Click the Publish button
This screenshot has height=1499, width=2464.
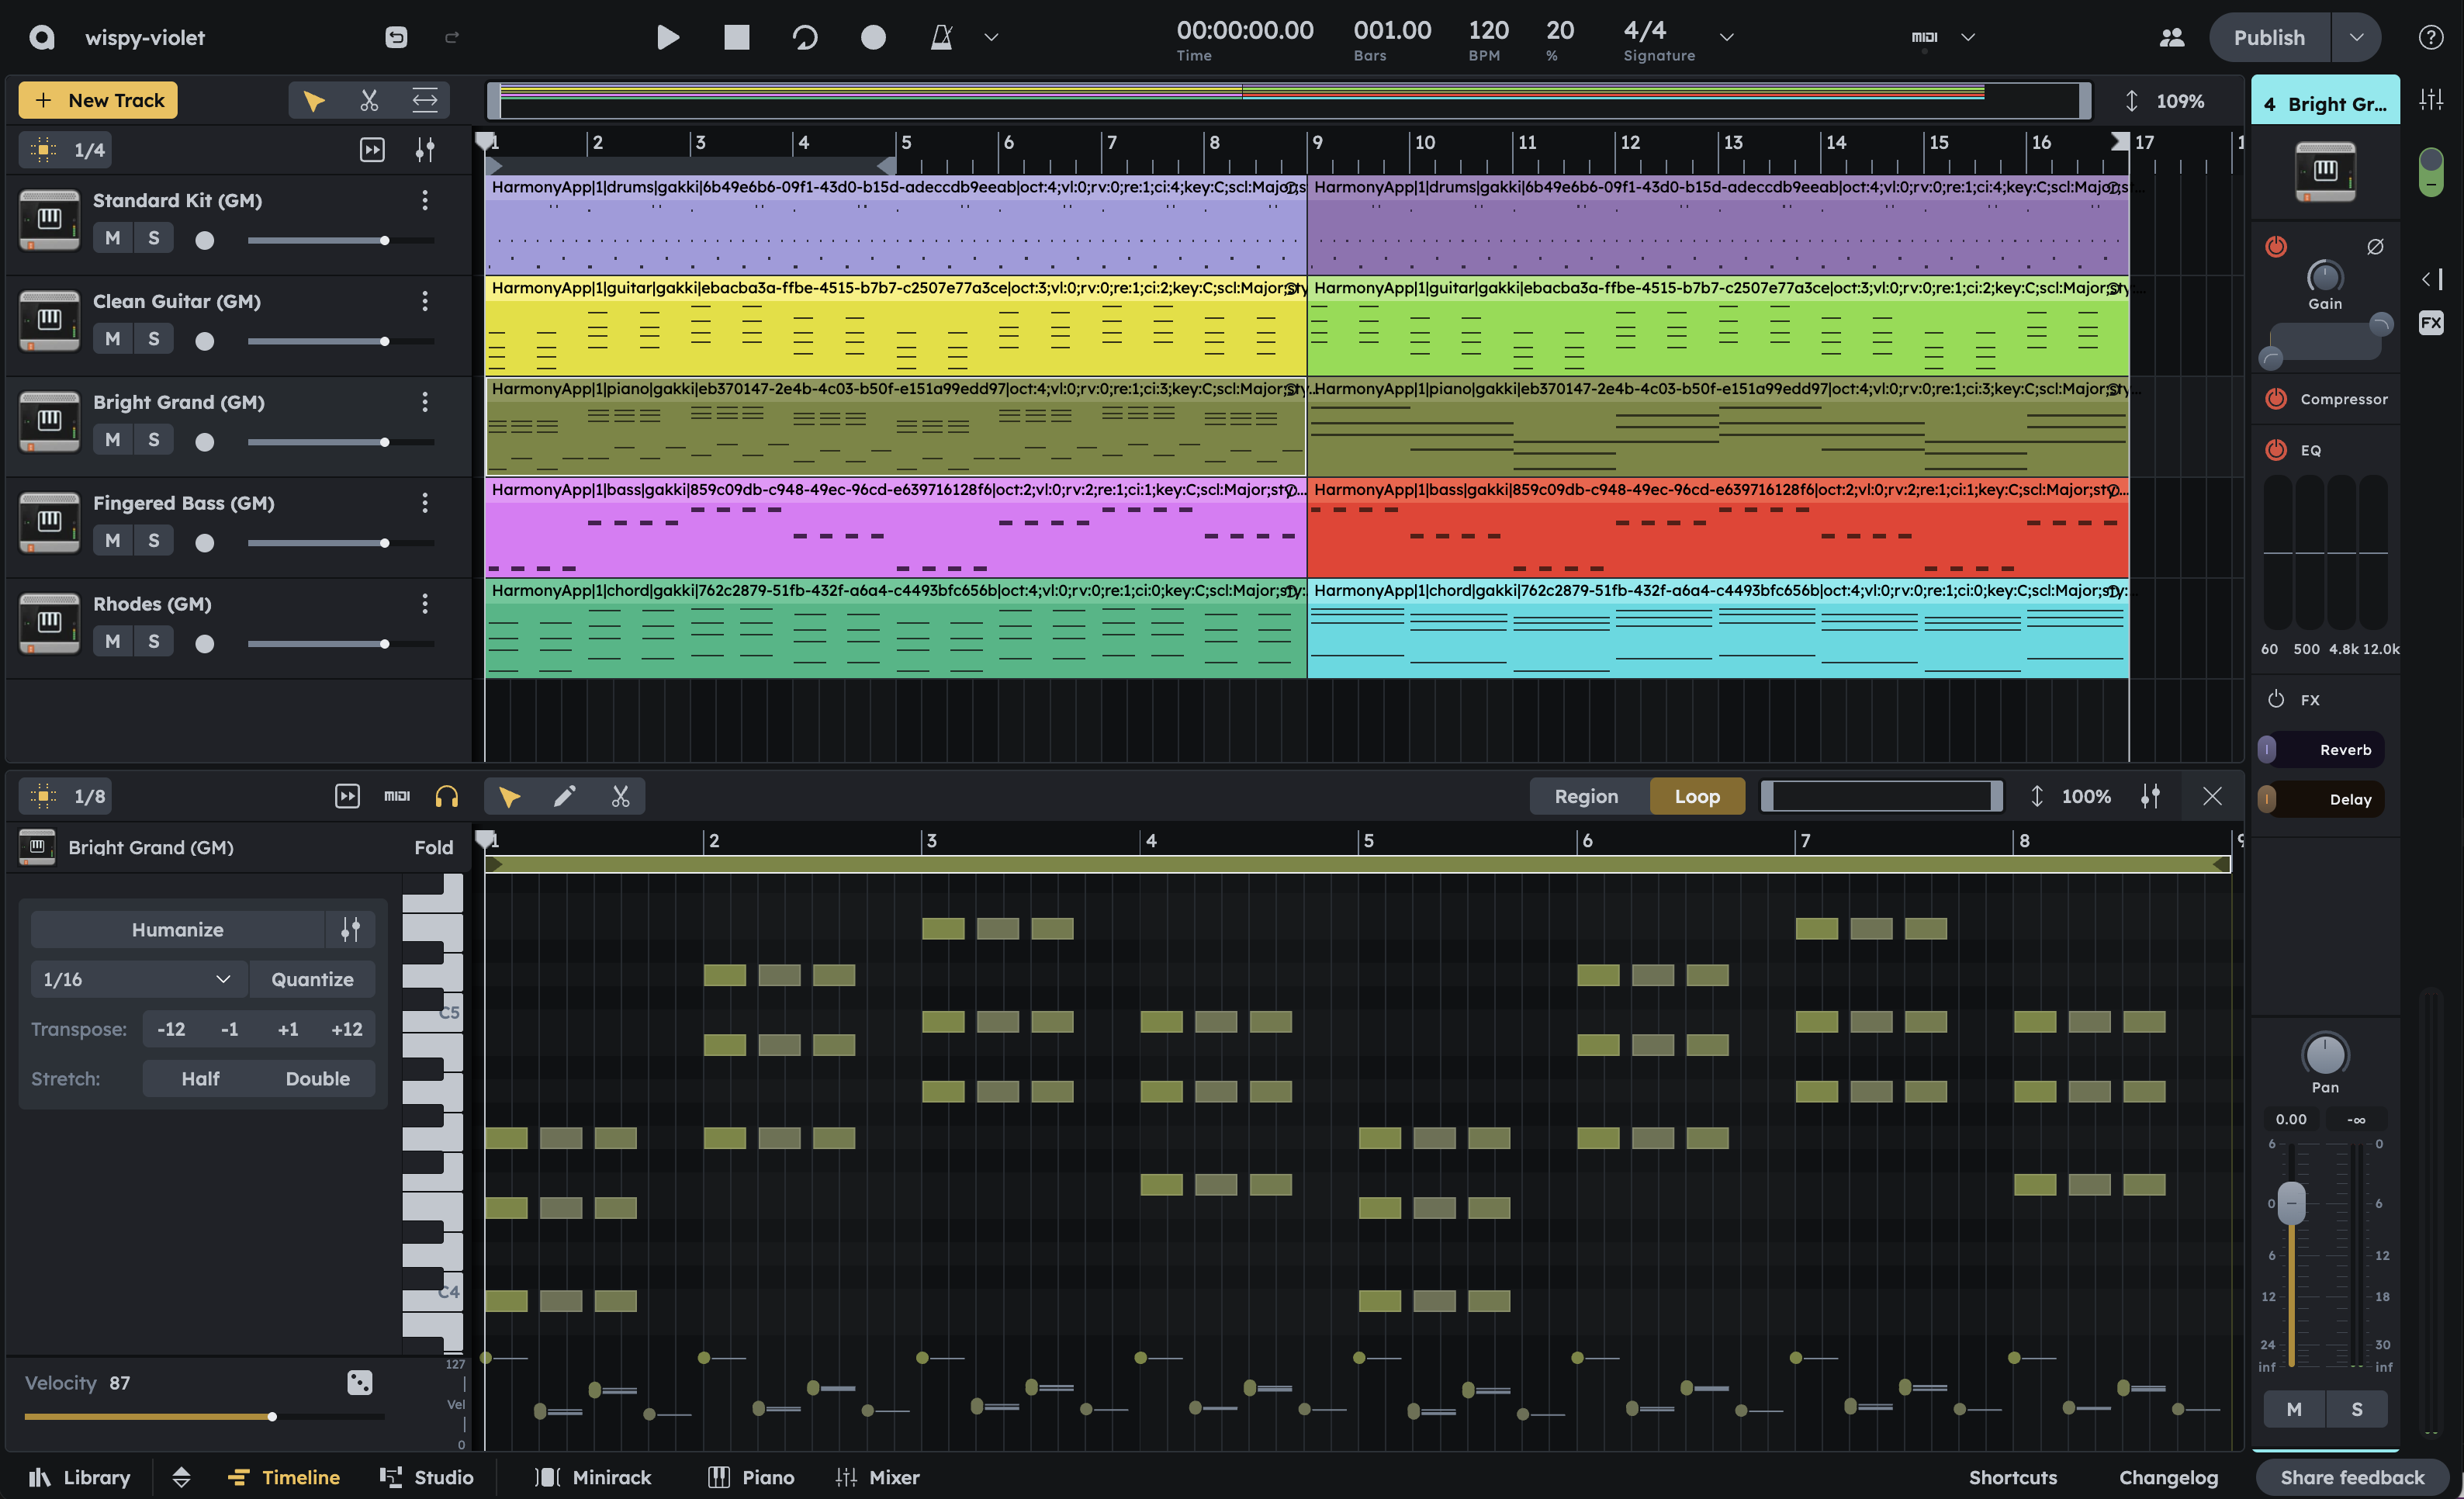click(x=2269, y=38)
